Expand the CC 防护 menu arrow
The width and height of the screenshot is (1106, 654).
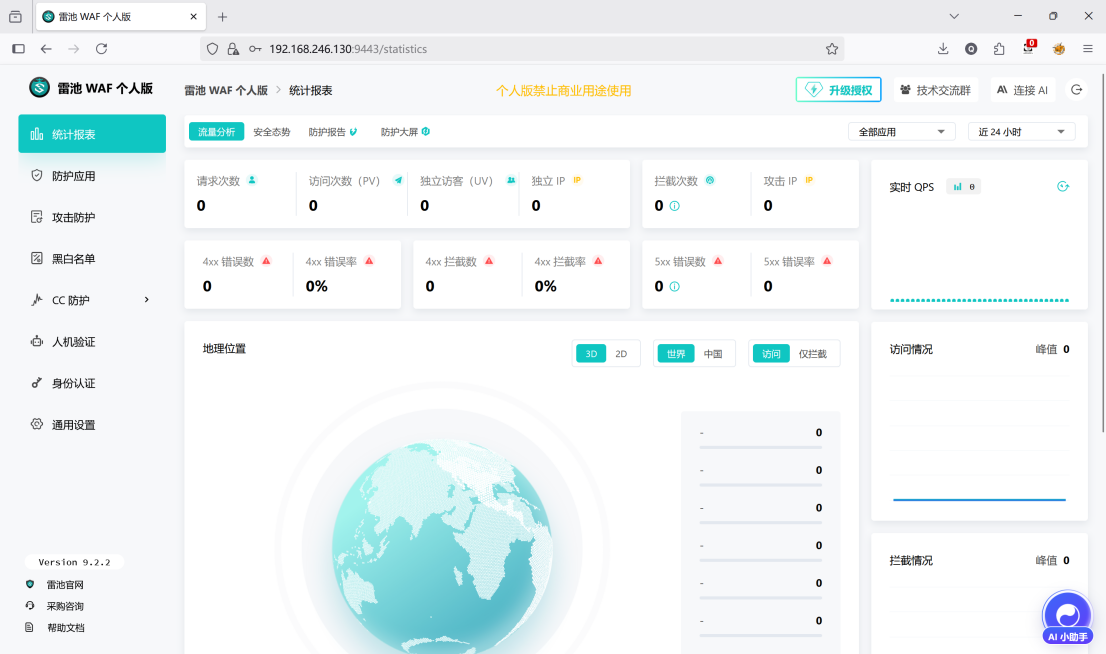pyautogui.click(x=147, y=300)
